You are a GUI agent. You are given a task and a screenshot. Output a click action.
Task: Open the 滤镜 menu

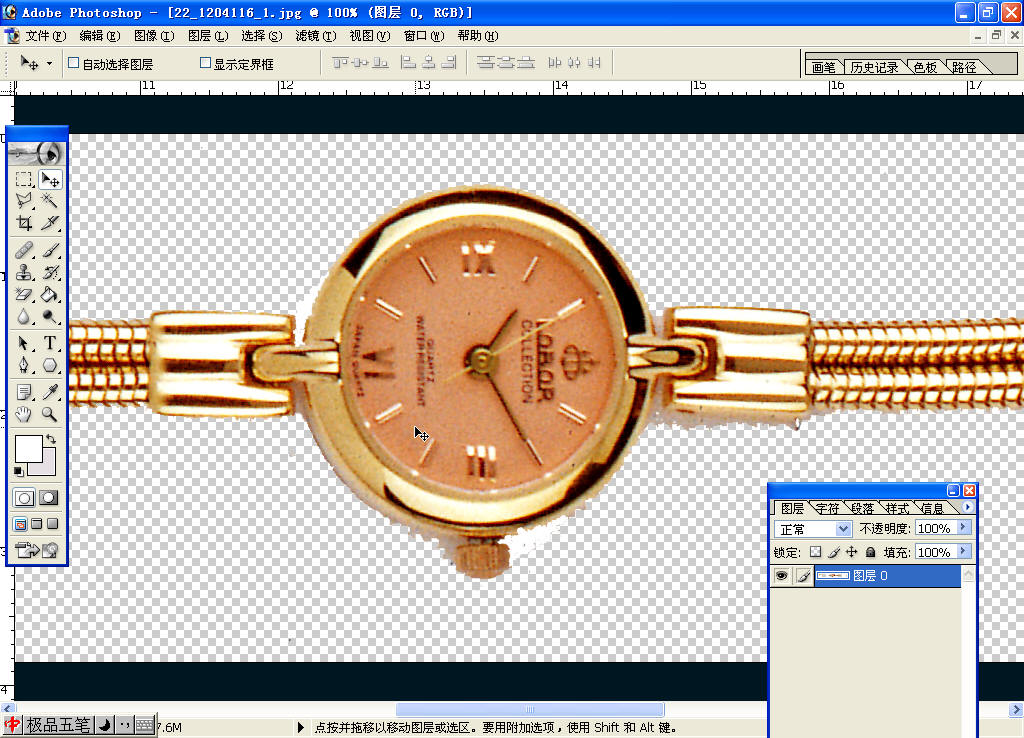pyautogui.click(x=315, y=36)
